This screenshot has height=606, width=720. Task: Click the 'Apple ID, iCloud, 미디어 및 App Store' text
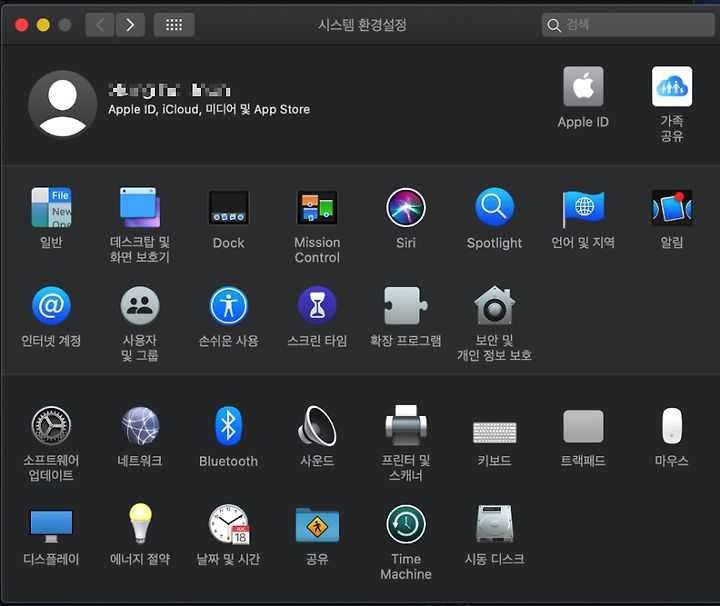pyautogui.click(x=209, y=109)
